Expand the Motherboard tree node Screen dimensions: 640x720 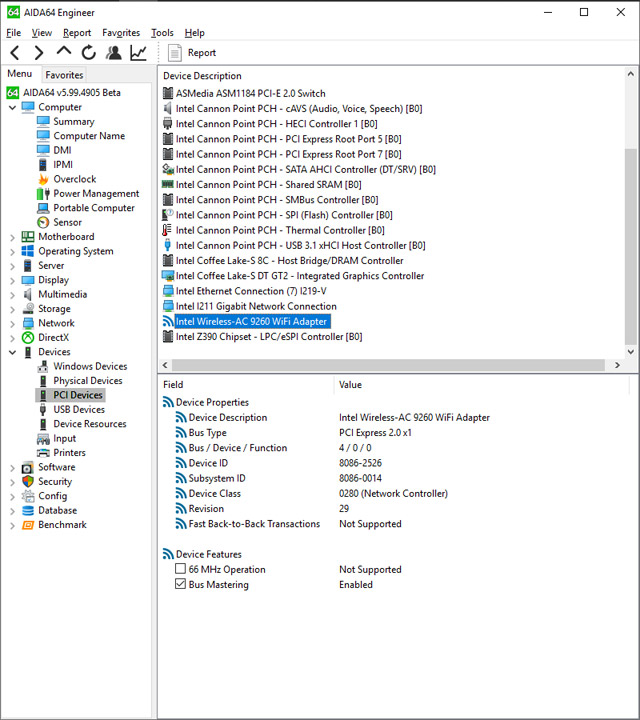click(12, 237)
